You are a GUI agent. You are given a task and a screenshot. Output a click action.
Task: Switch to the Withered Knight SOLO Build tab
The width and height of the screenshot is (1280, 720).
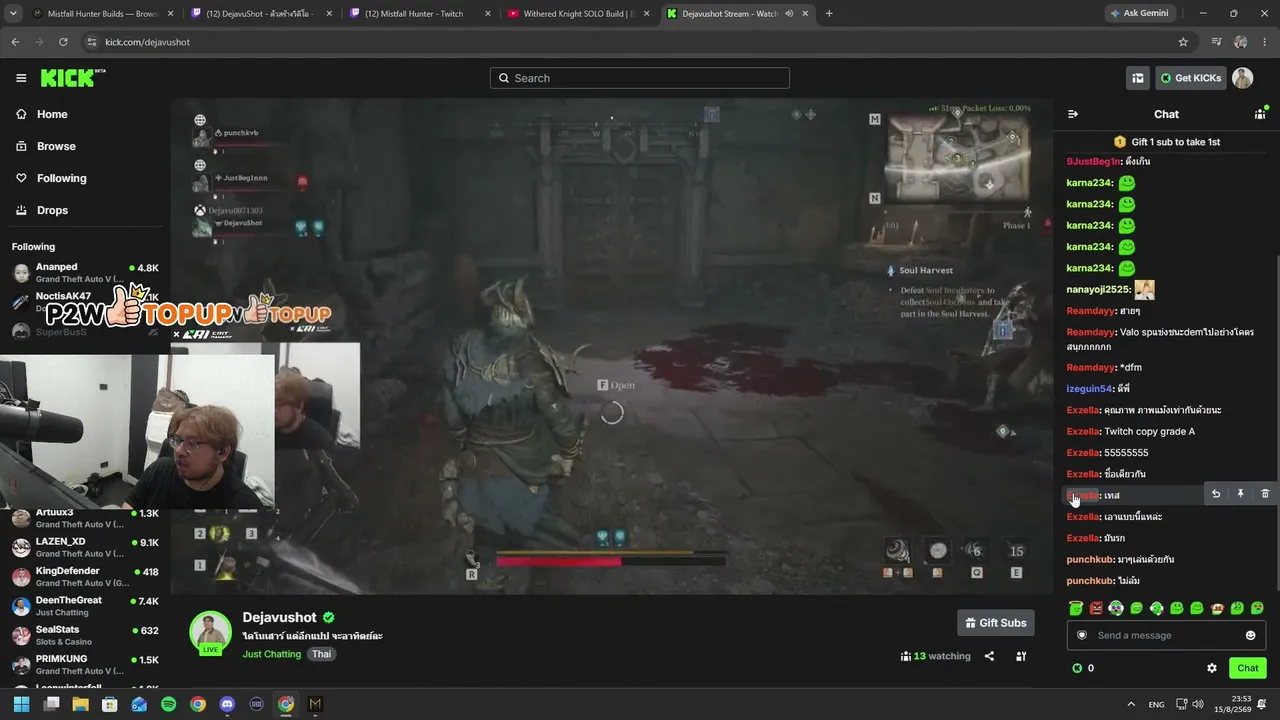point(579,14)
